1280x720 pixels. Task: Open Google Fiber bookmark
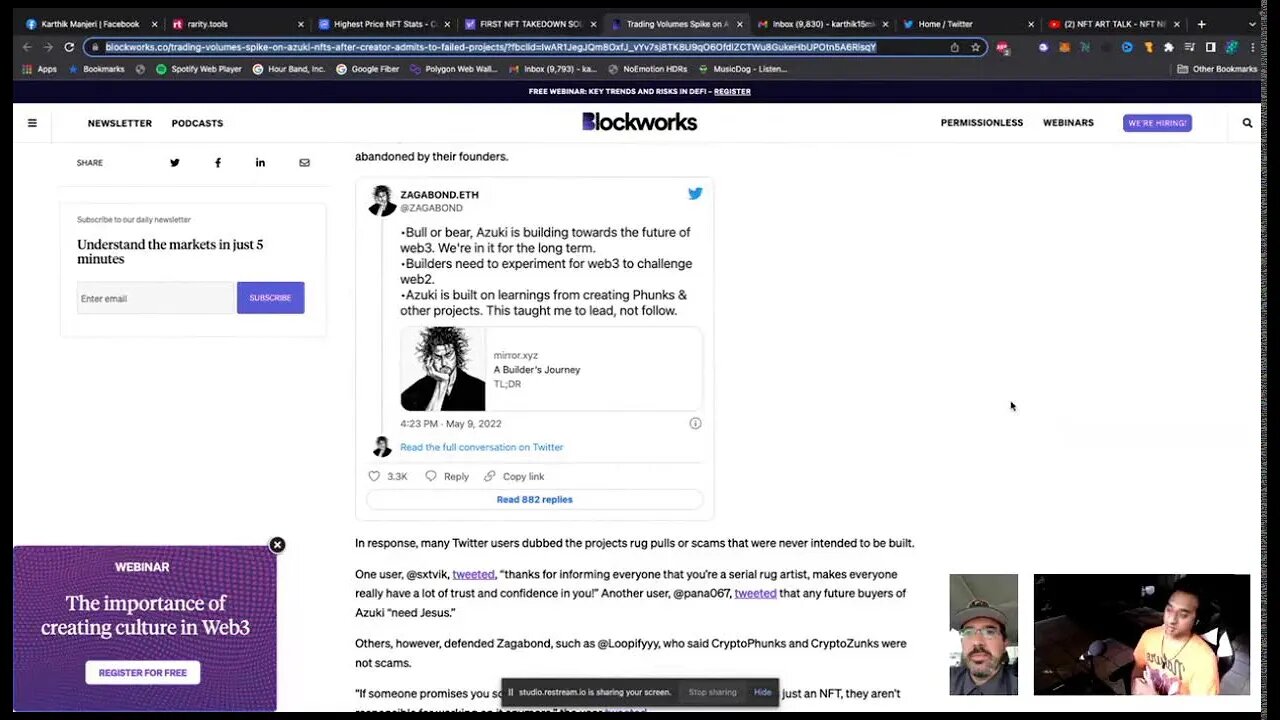(x=367, y=69)
